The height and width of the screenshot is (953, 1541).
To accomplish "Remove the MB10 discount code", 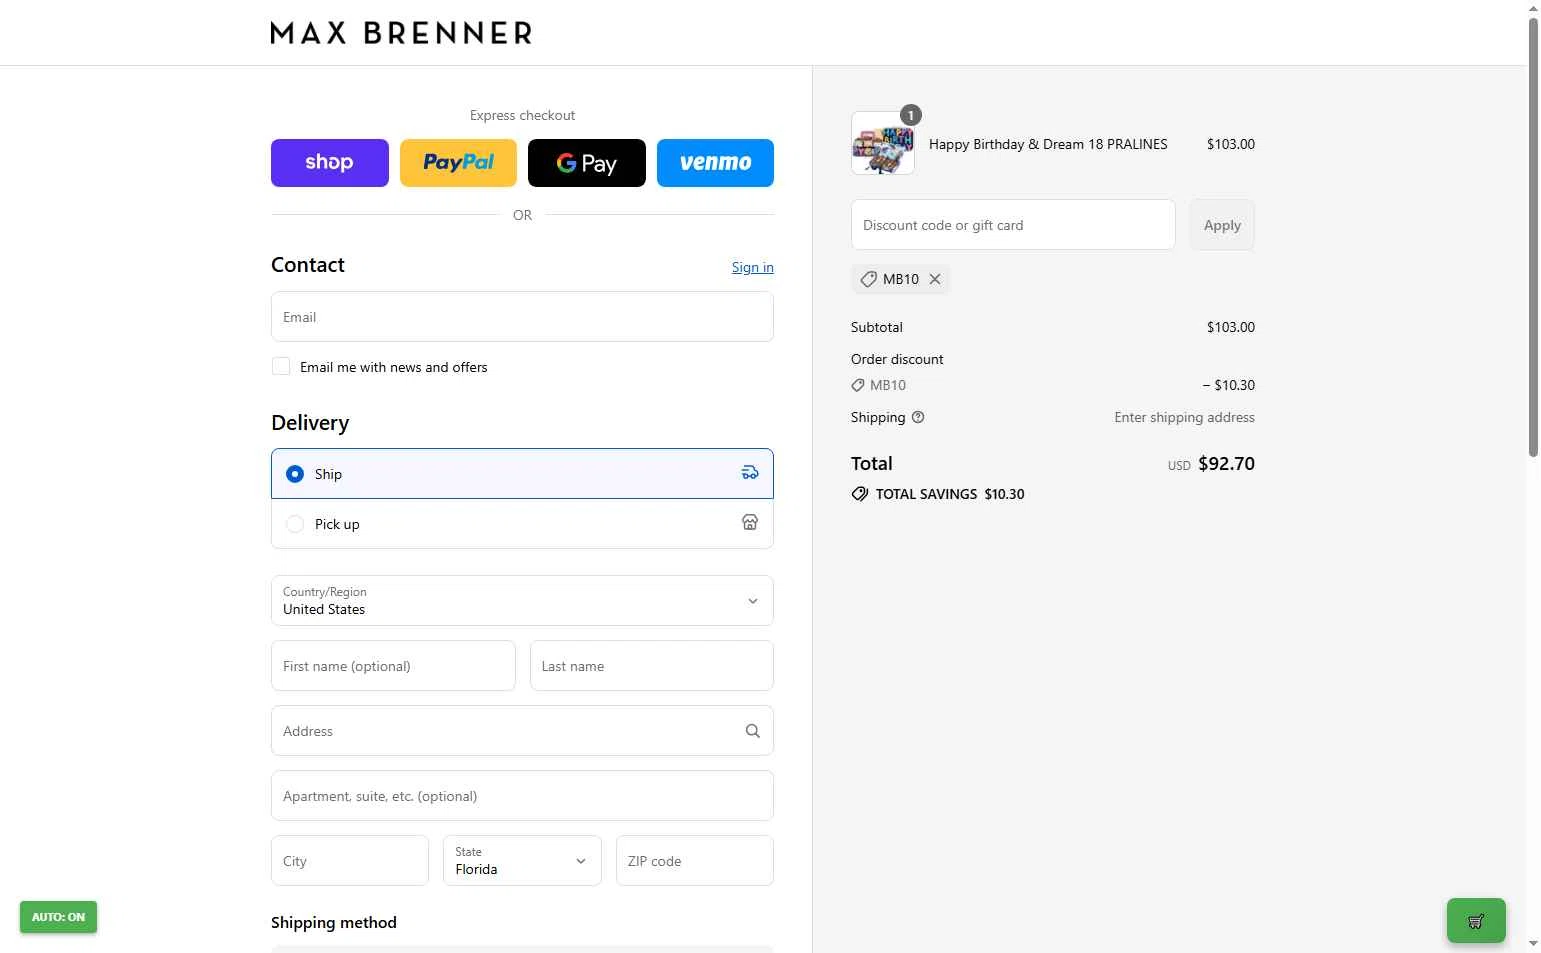I will (x=935, y=279).
